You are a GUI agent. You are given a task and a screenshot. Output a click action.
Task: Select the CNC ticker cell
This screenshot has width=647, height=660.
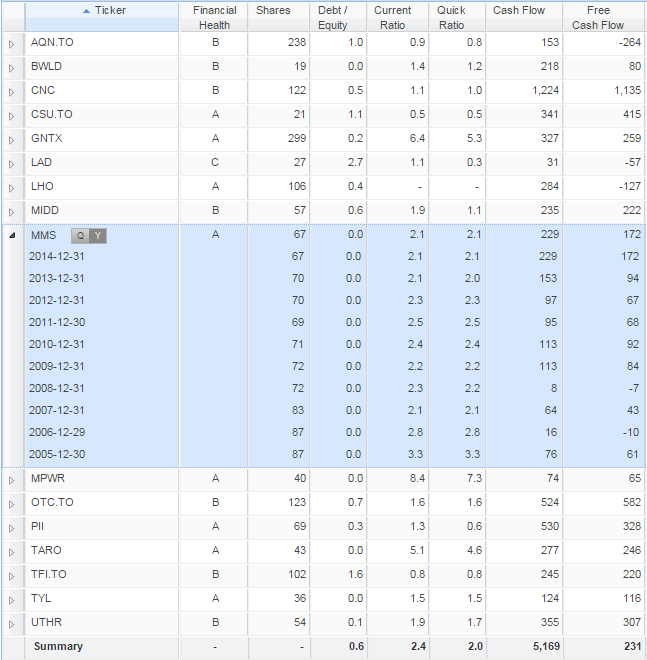point(102,90)
